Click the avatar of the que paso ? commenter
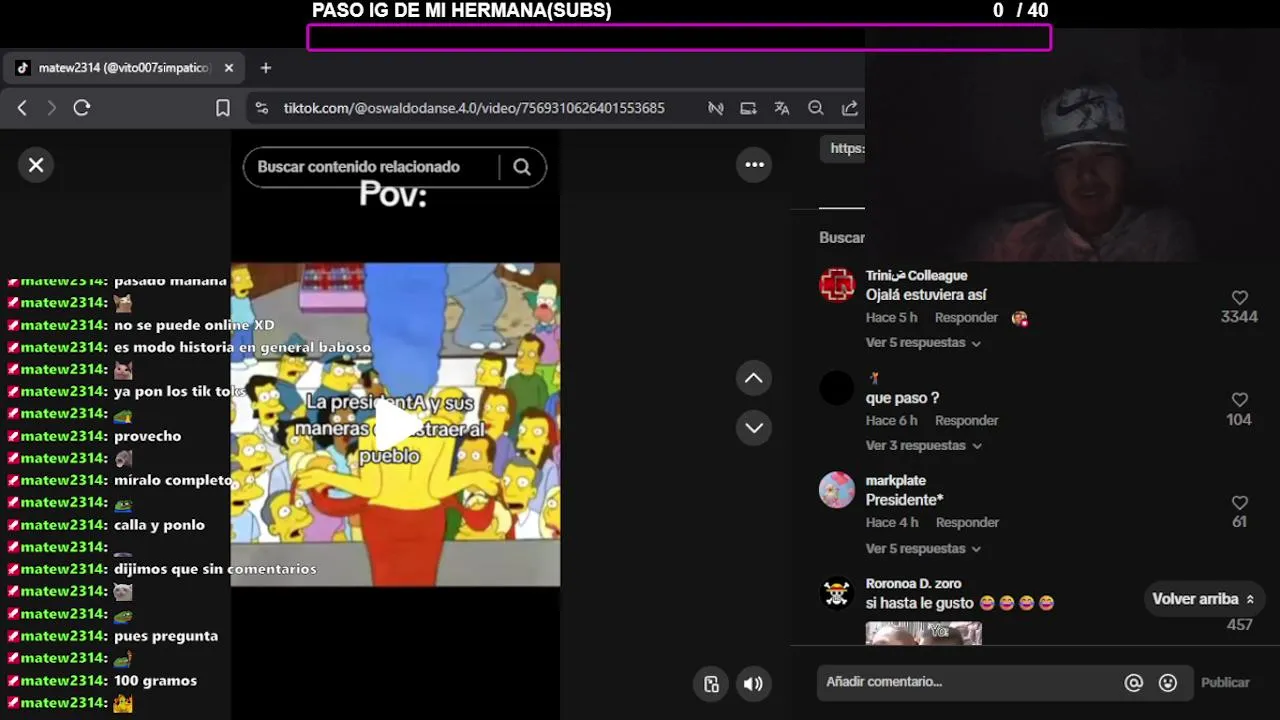The width and height of the screenshot is (1280, 720). click(837, 388)
